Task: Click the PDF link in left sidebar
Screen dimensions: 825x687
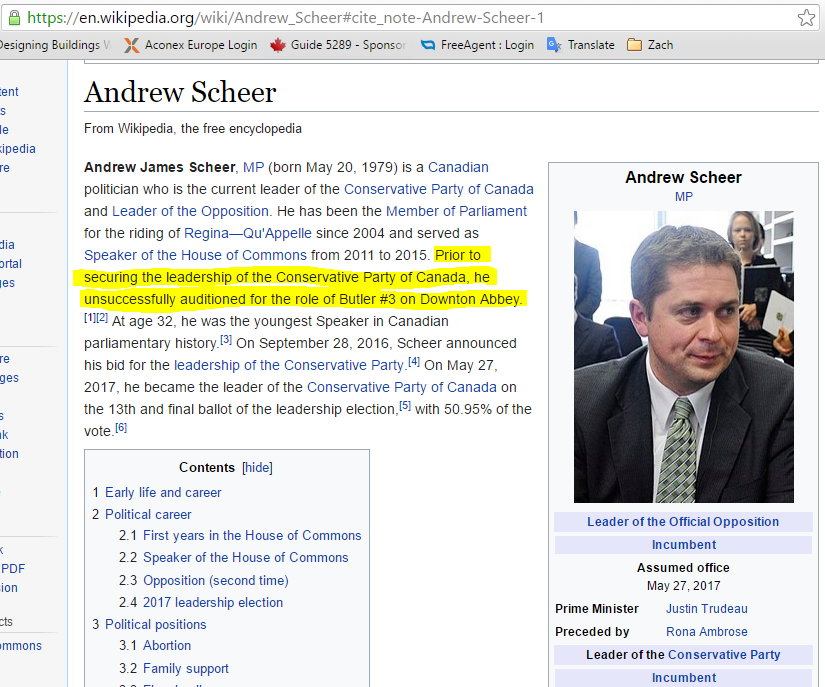Action: [x=13, y=569]
